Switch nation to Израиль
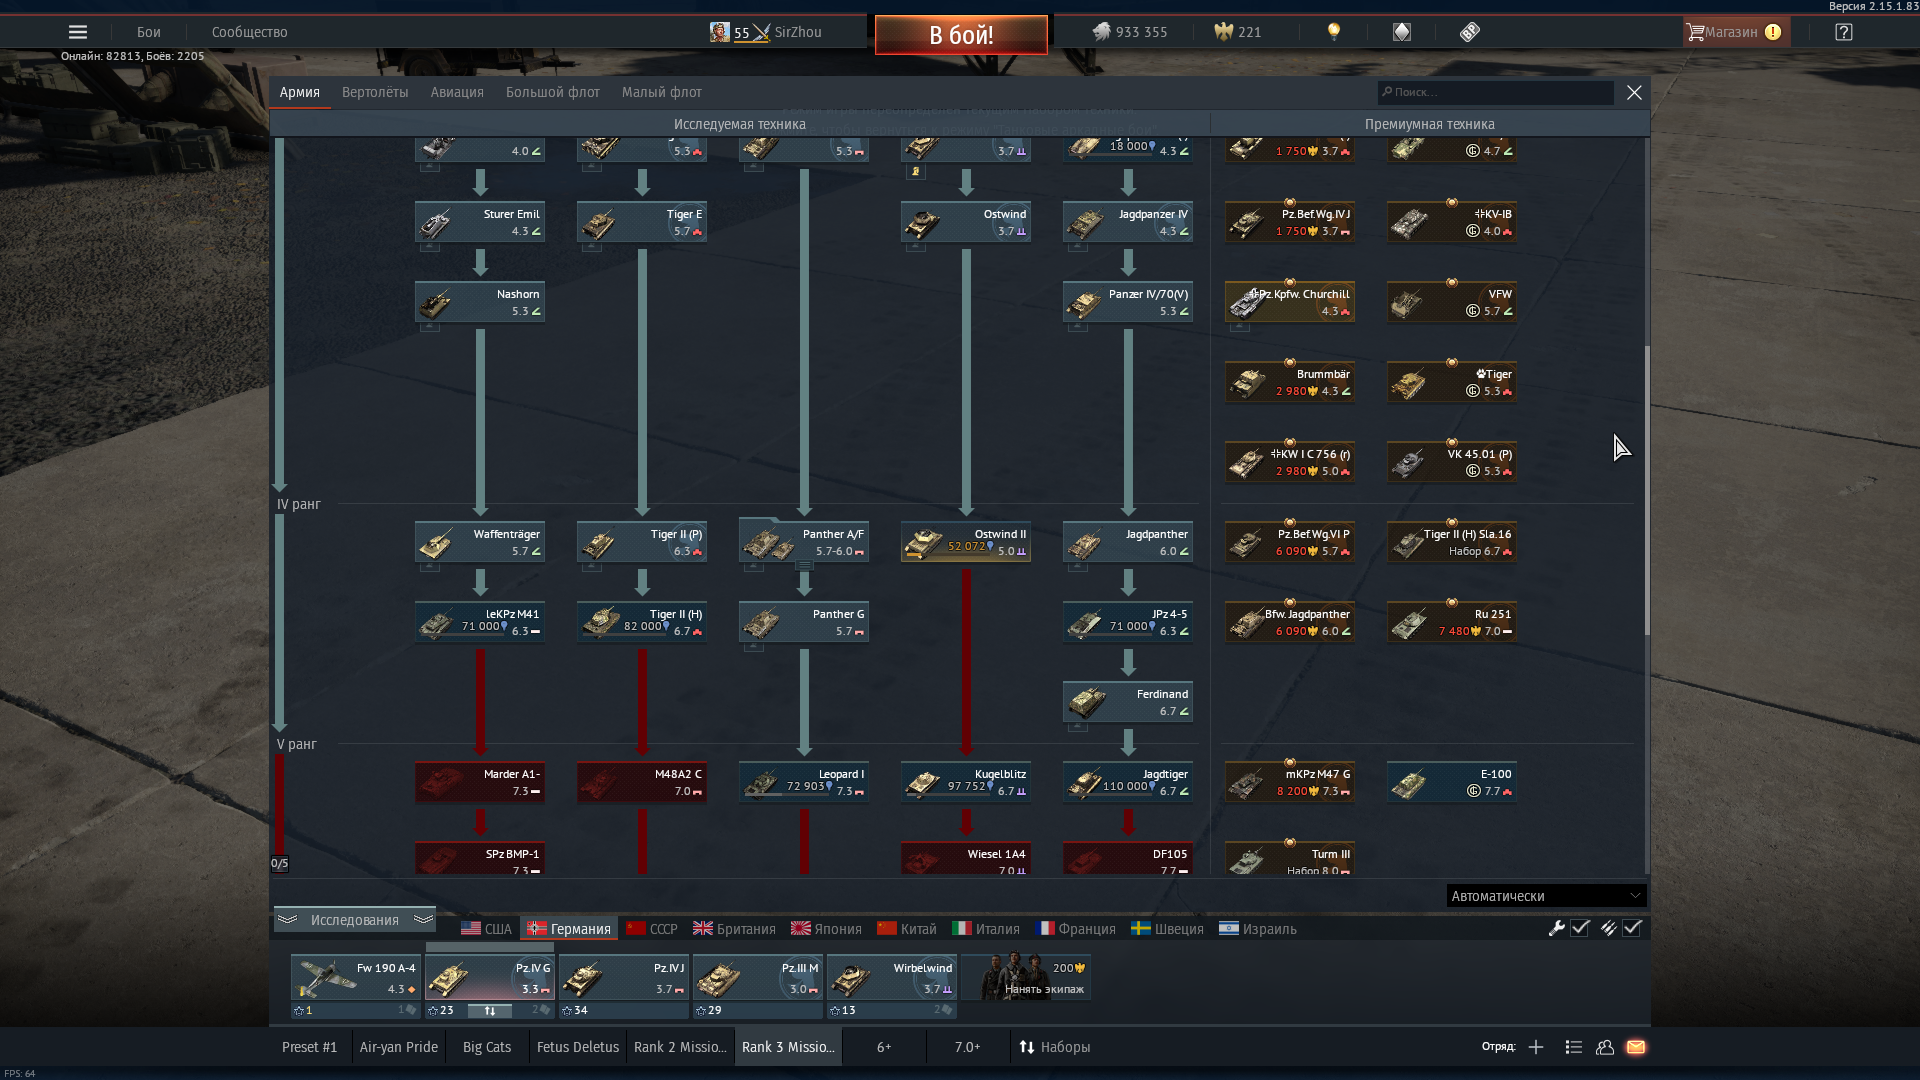 [x=1258, y=929]
